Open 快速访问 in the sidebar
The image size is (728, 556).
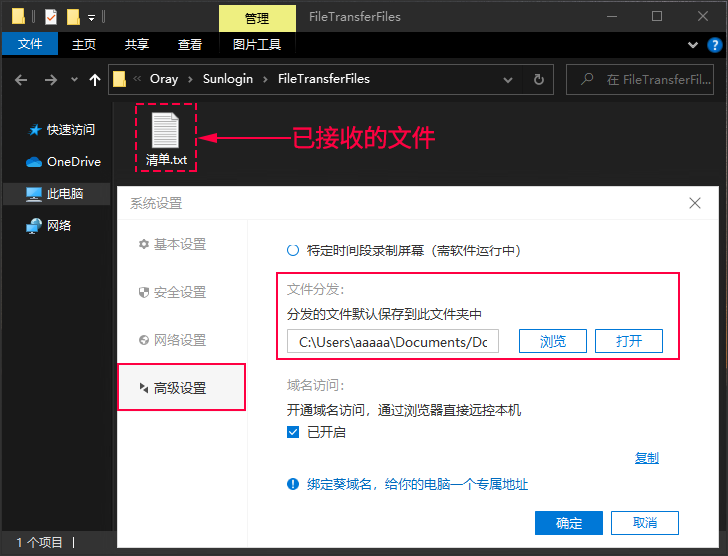[70, 129]
